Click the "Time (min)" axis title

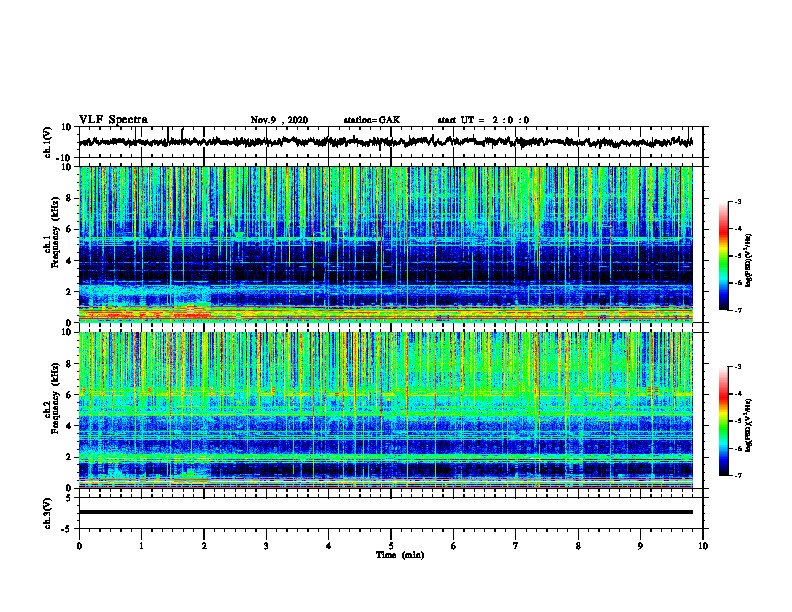(400, 555)
